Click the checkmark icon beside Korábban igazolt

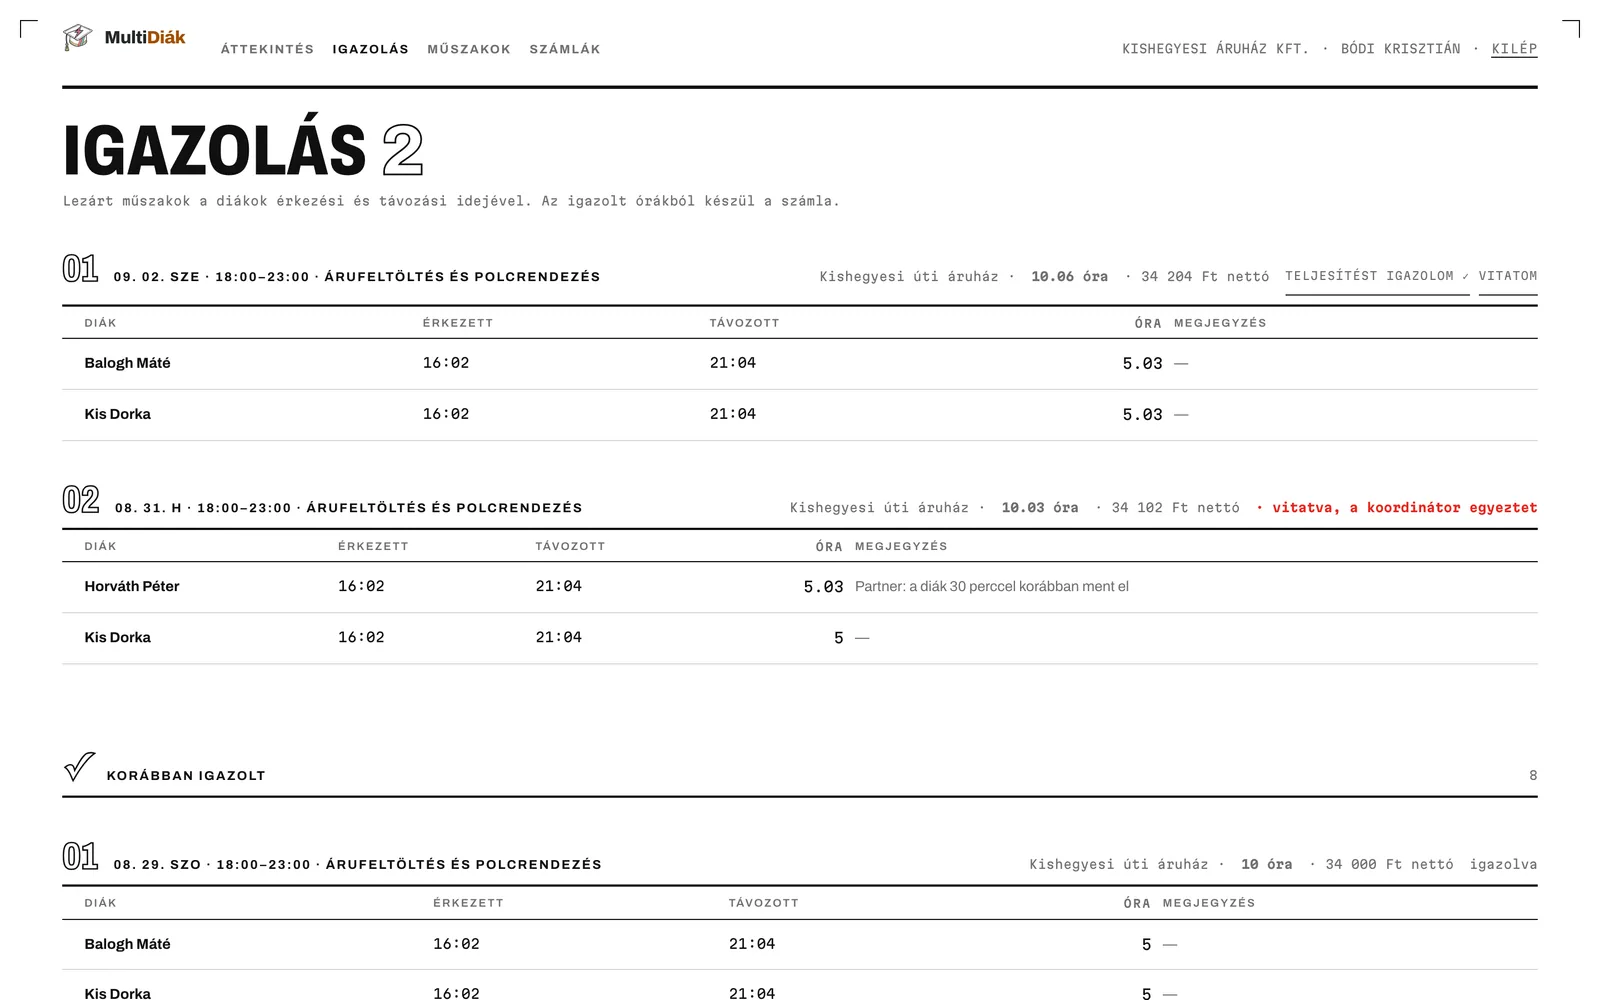(x=80, y=767)
